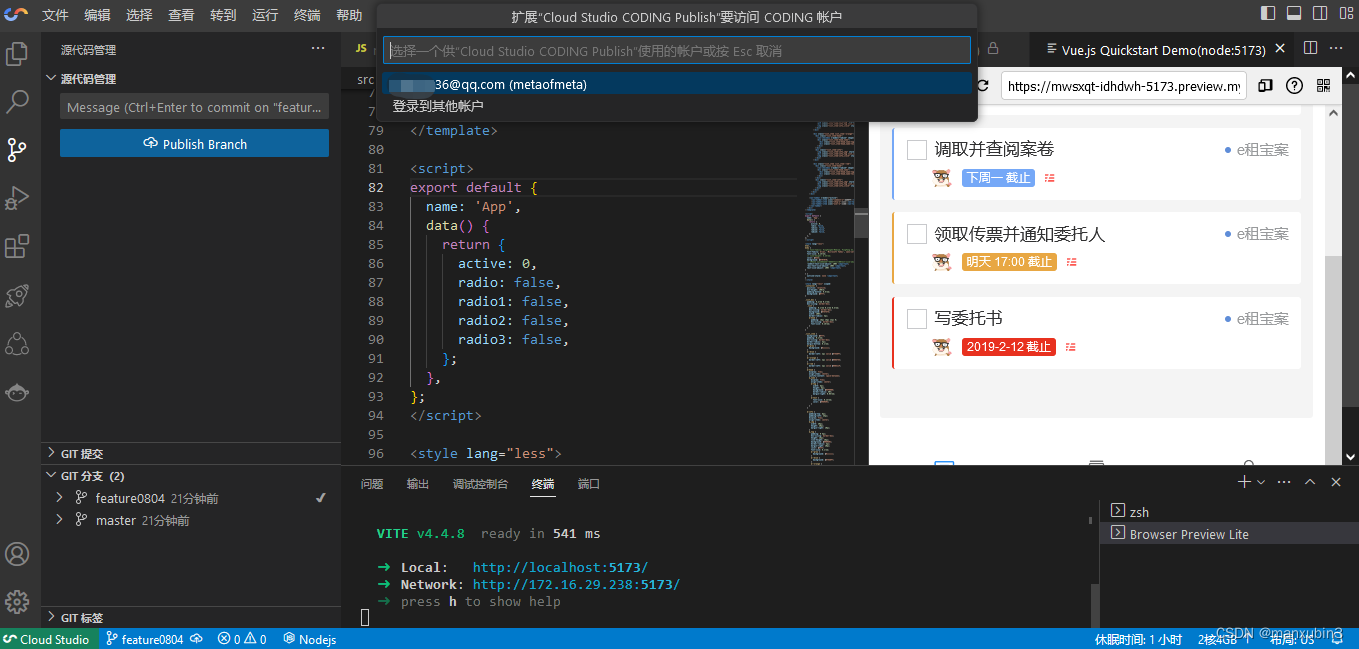
Task: Maximize the terminal panel size
Action: (x=1310, y=482)
